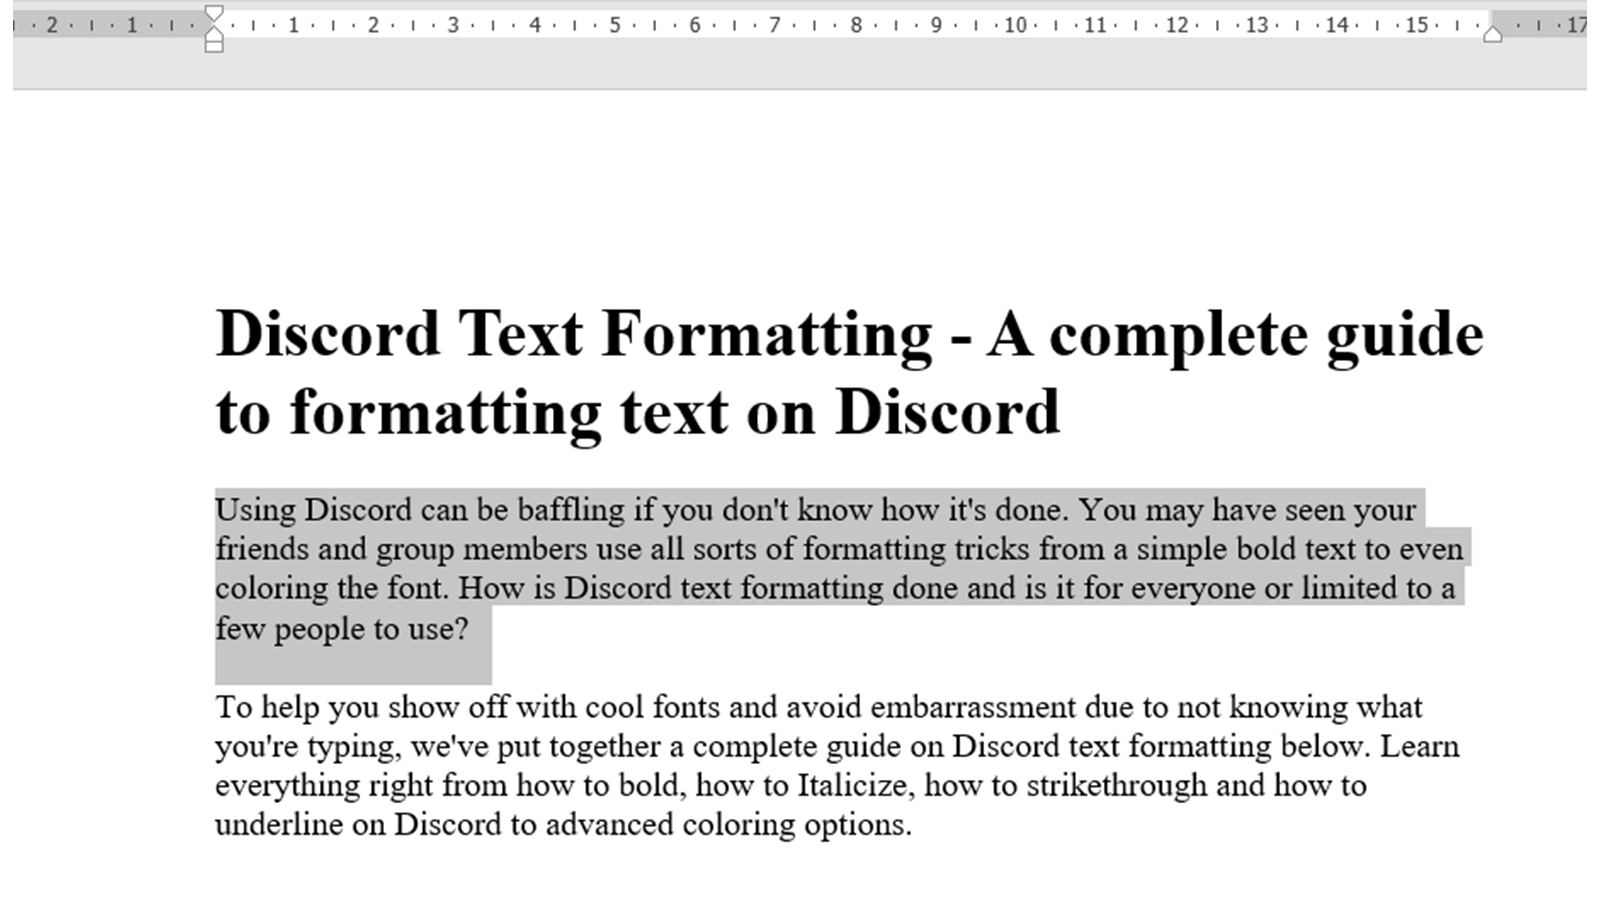Click "to formatting text on Discord" heading line

tap(638, 412)
